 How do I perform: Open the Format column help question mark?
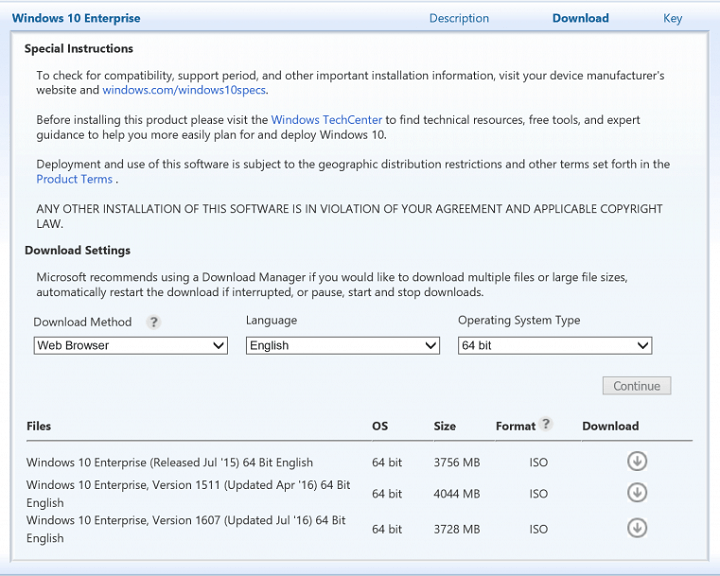click(x=546, y=424)
